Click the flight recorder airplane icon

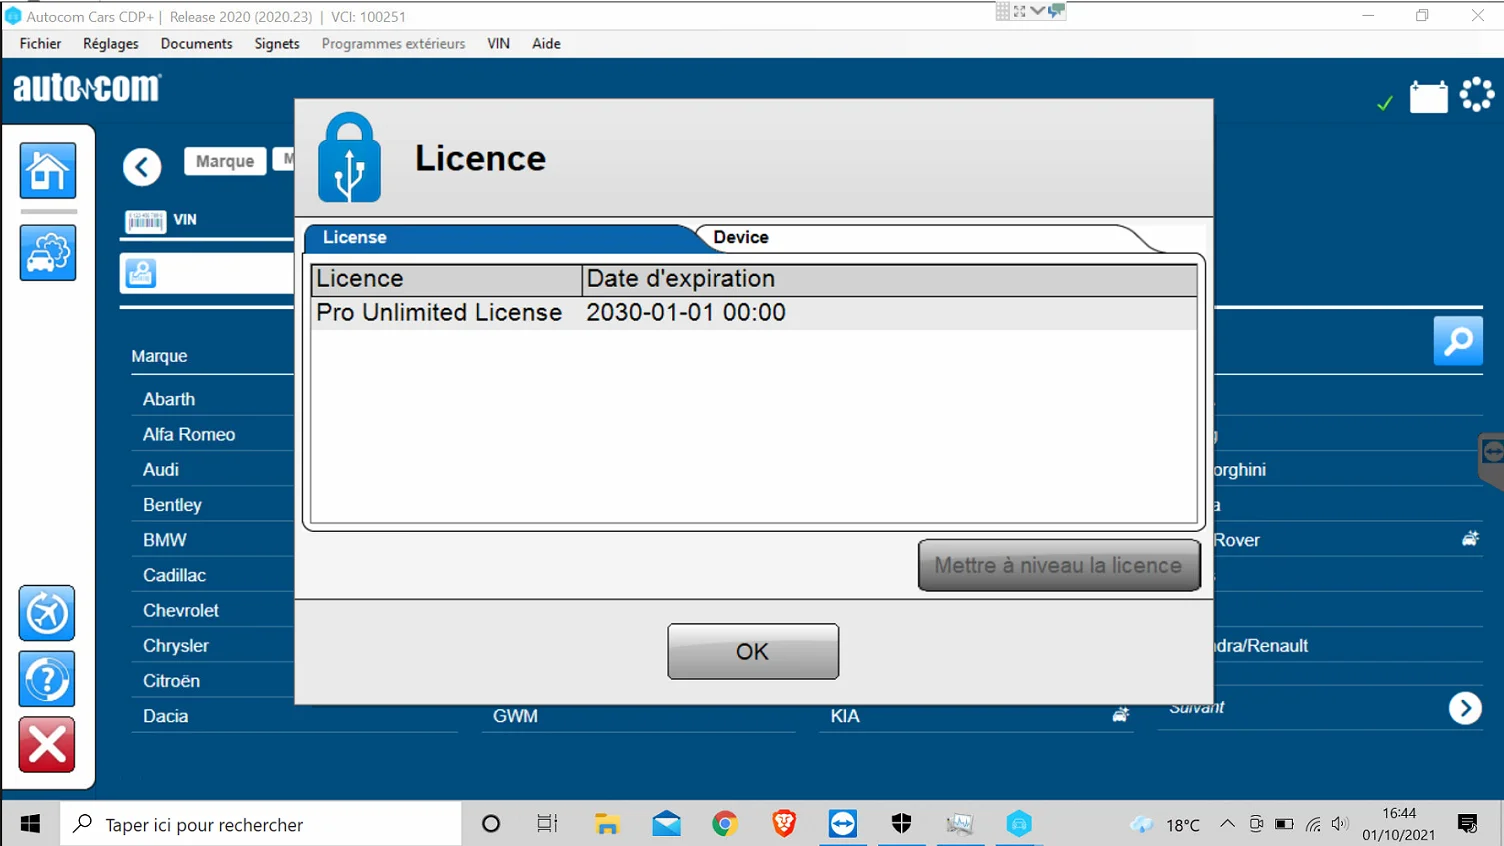(47, 613)
